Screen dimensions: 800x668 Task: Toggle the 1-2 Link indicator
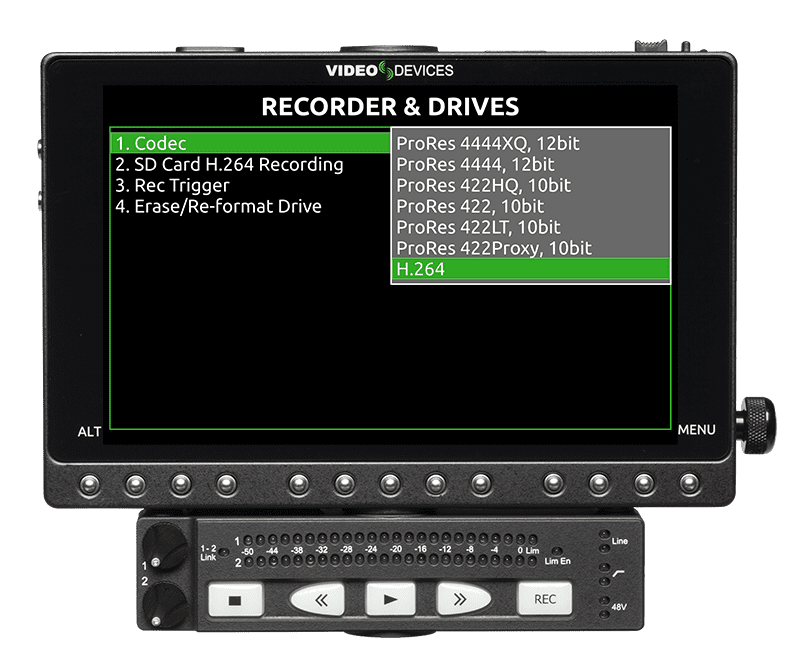pos(223,552)
